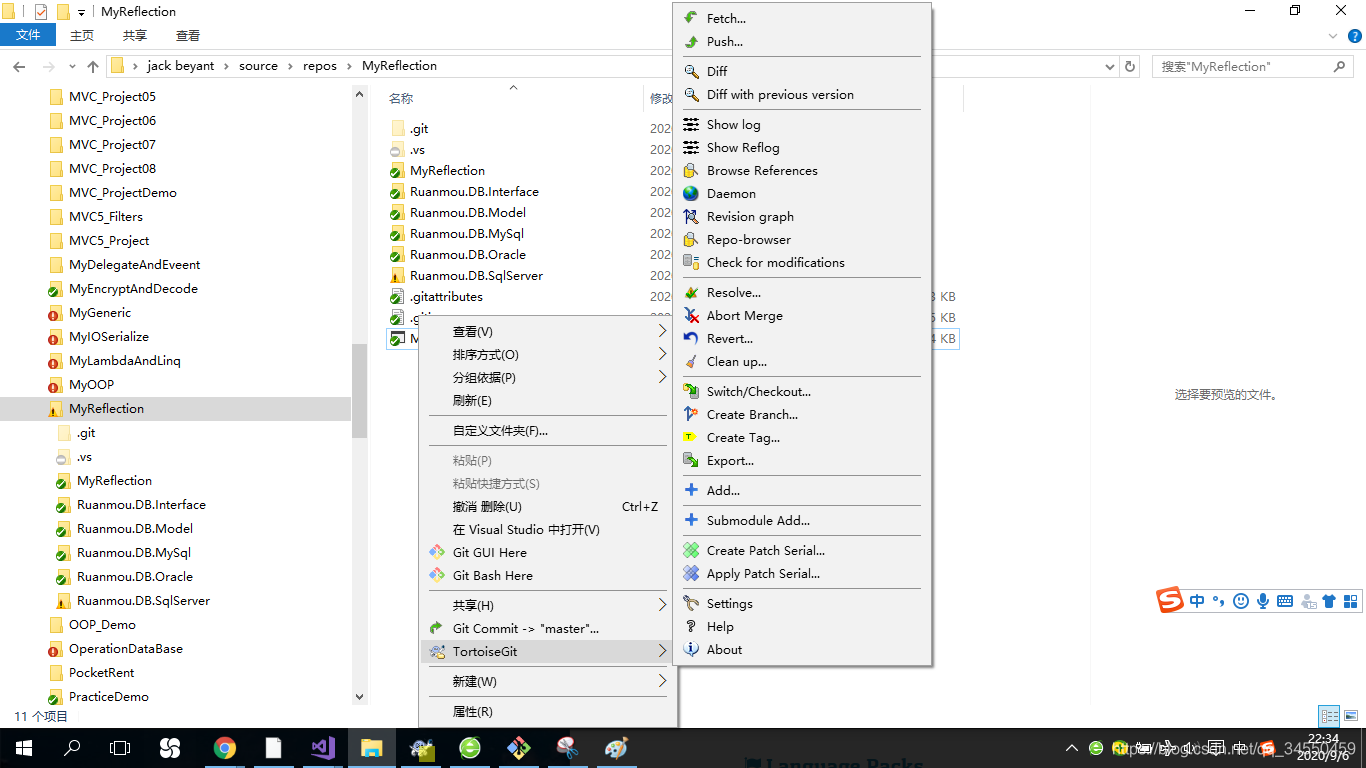Click the Clean up broom icon
Viewport: 1366px width, 768px height.
tap(691, 361)
